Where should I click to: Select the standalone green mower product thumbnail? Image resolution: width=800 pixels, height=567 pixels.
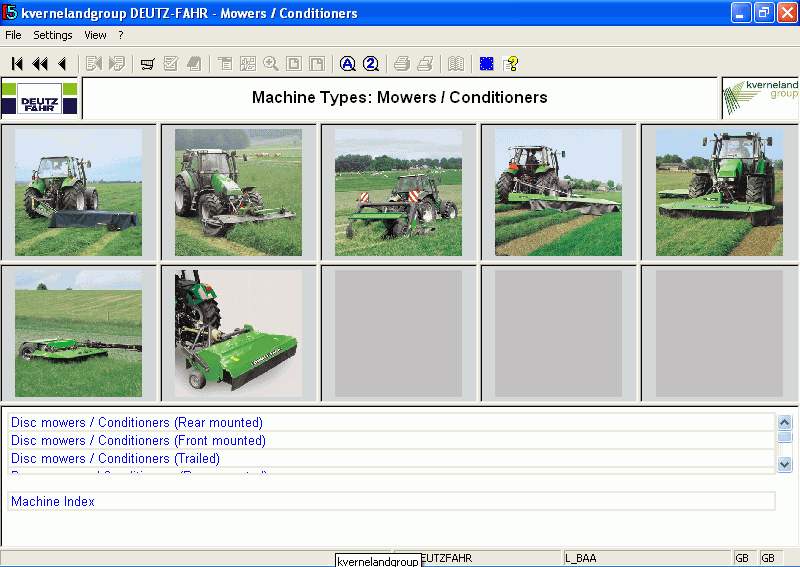[x=239, y=333]
